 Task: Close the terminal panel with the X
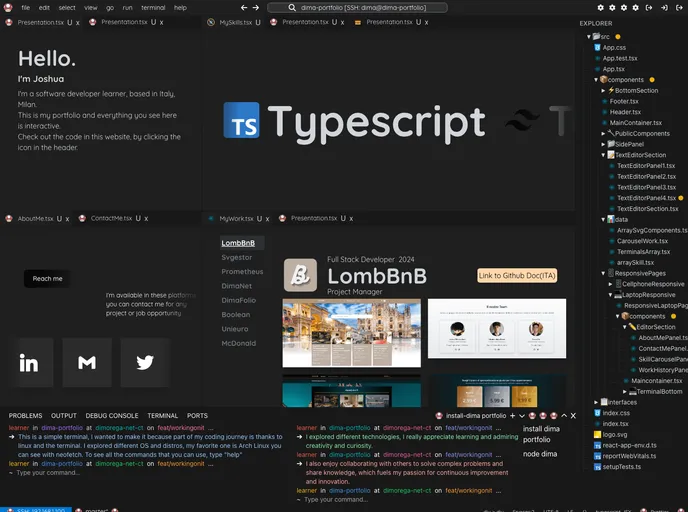click(x=573, y=415)
